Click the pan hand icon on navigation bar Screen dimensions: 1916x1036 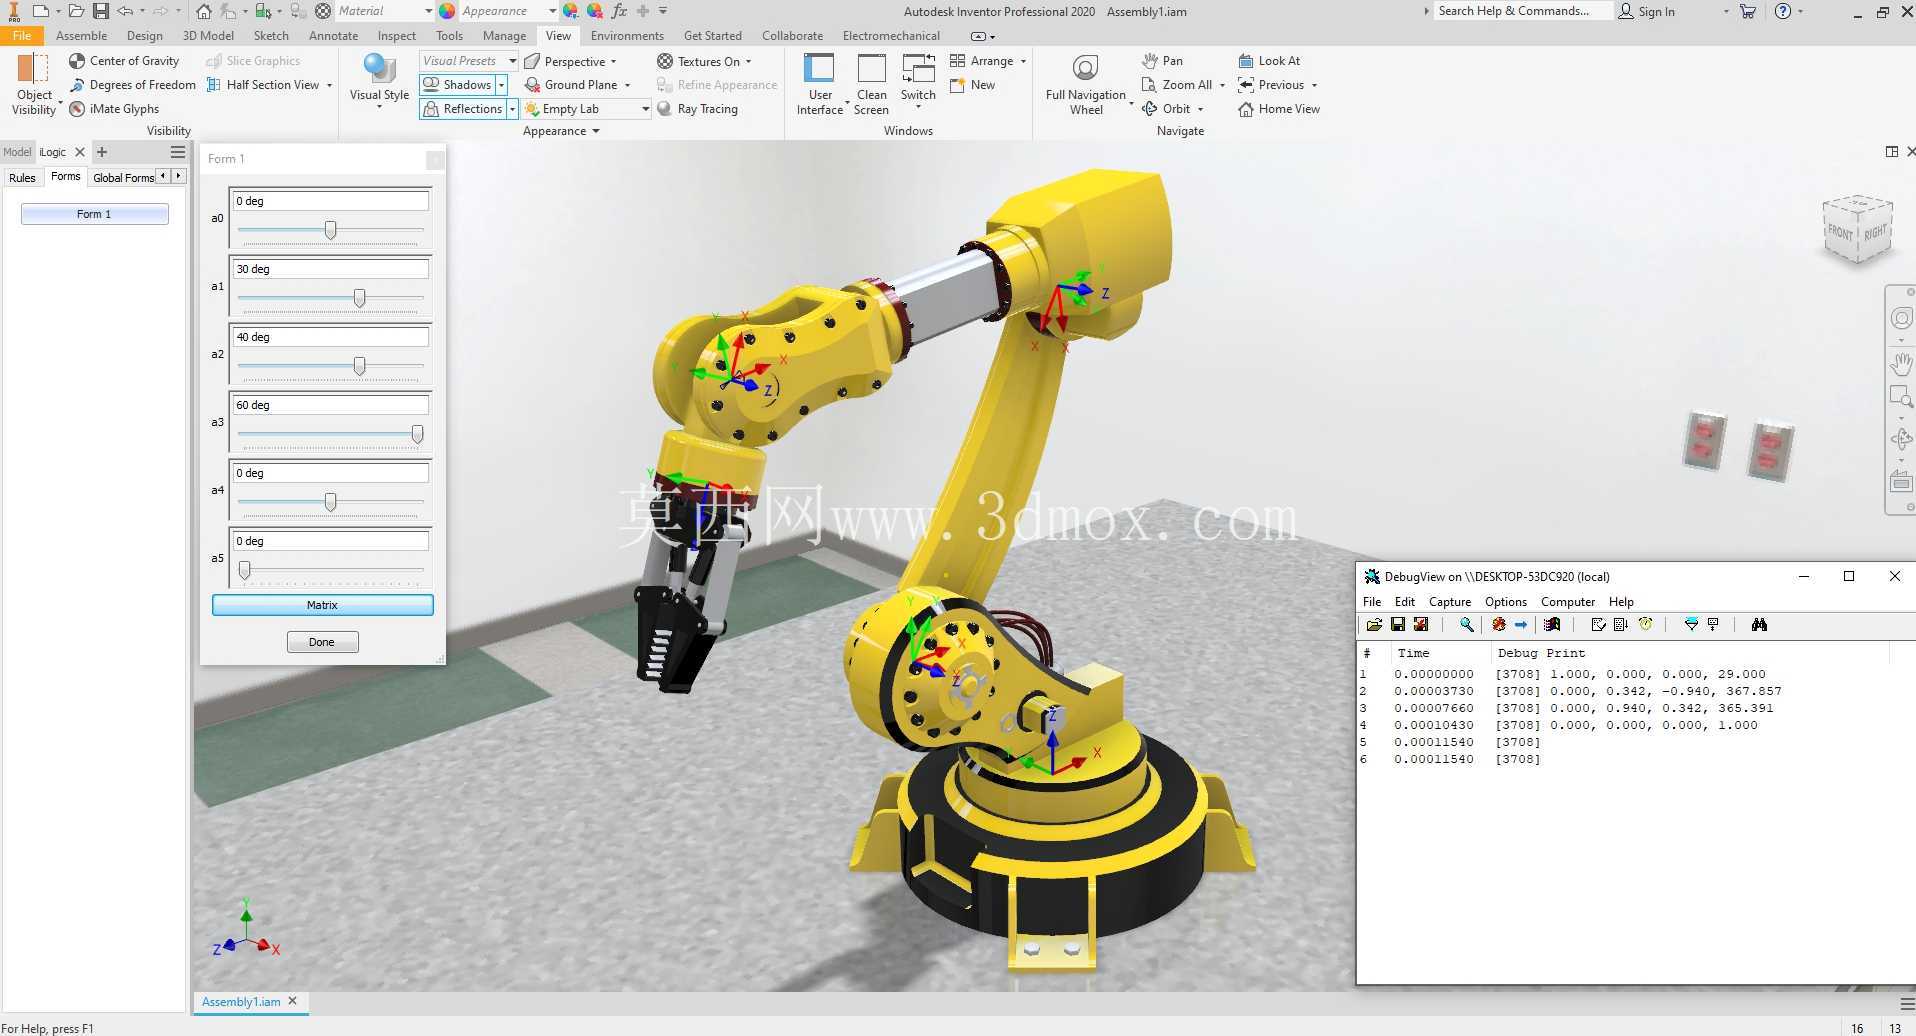pos(1901,364)
